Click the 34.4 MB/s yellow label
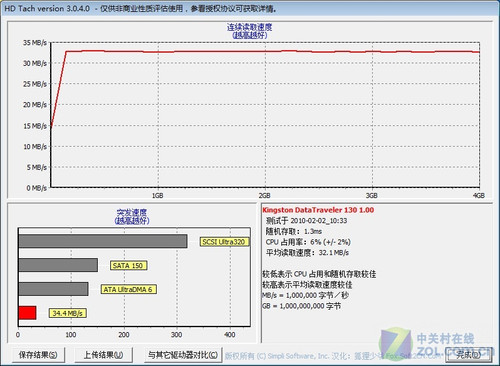 click(x=68, y=313)
